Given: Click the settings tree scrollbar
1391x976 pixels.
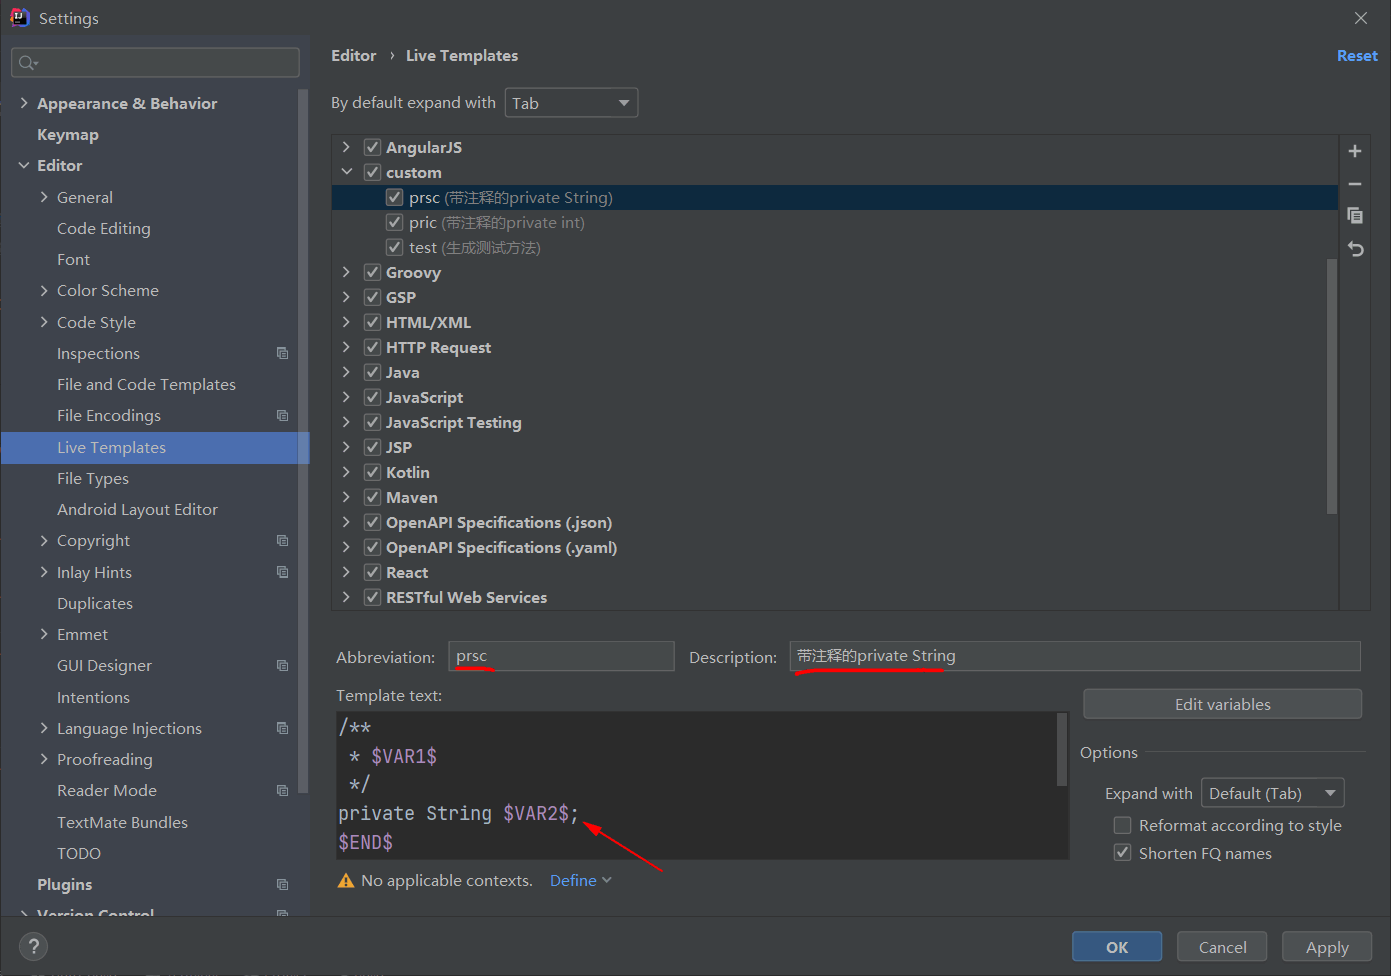Looking at the screenshot, I should tap(303, 440).
